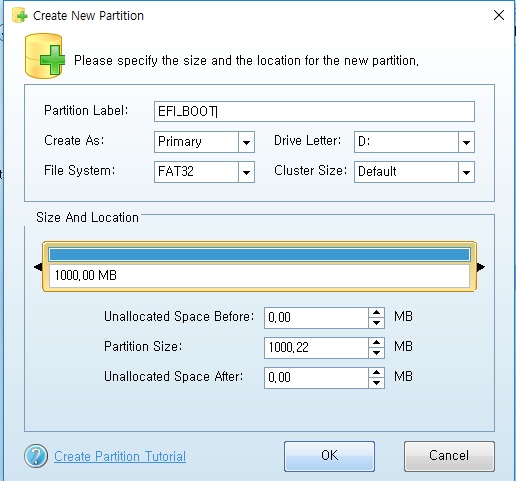Open the File System FAT32 dropdown
The image size is (516, 481).
click(x=246, y=172)
